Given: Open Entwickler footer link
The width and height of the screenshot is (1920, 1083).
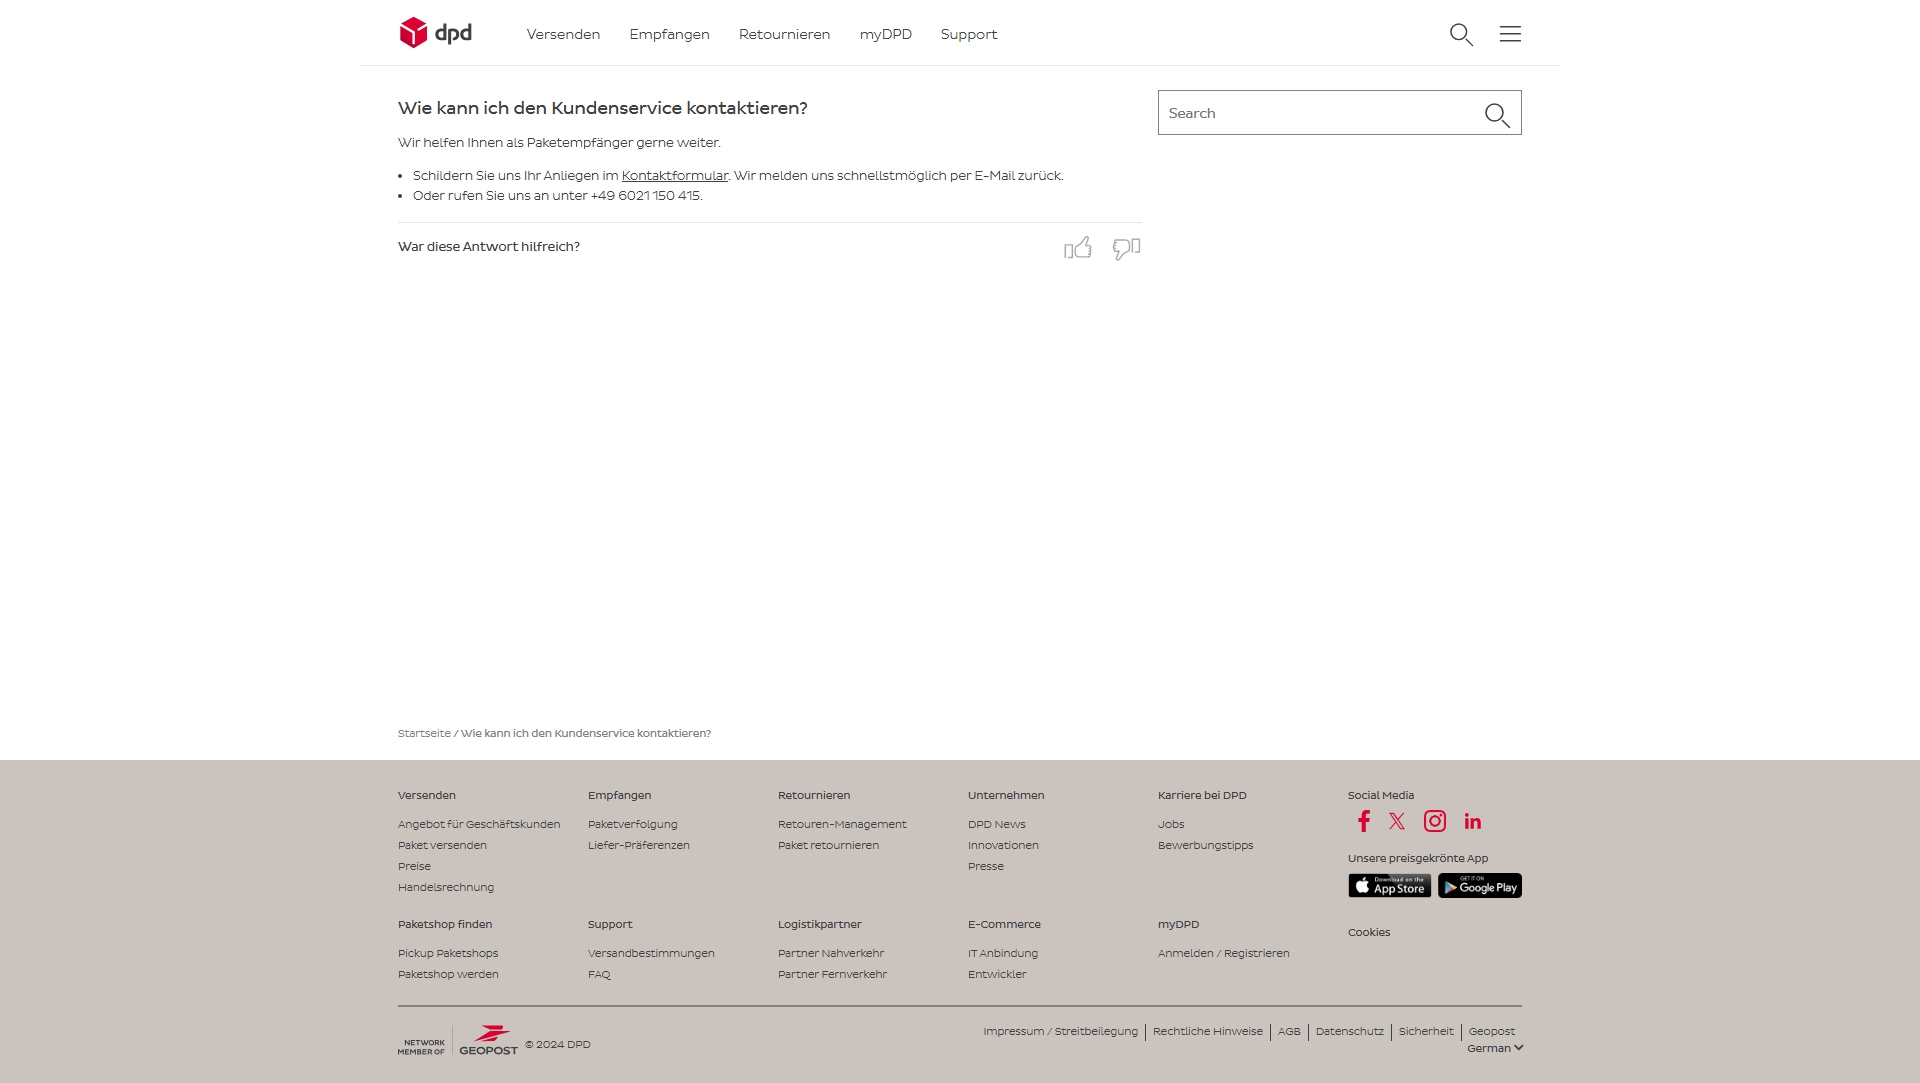Looking at the screenshot, I should (x=997, y=974).
